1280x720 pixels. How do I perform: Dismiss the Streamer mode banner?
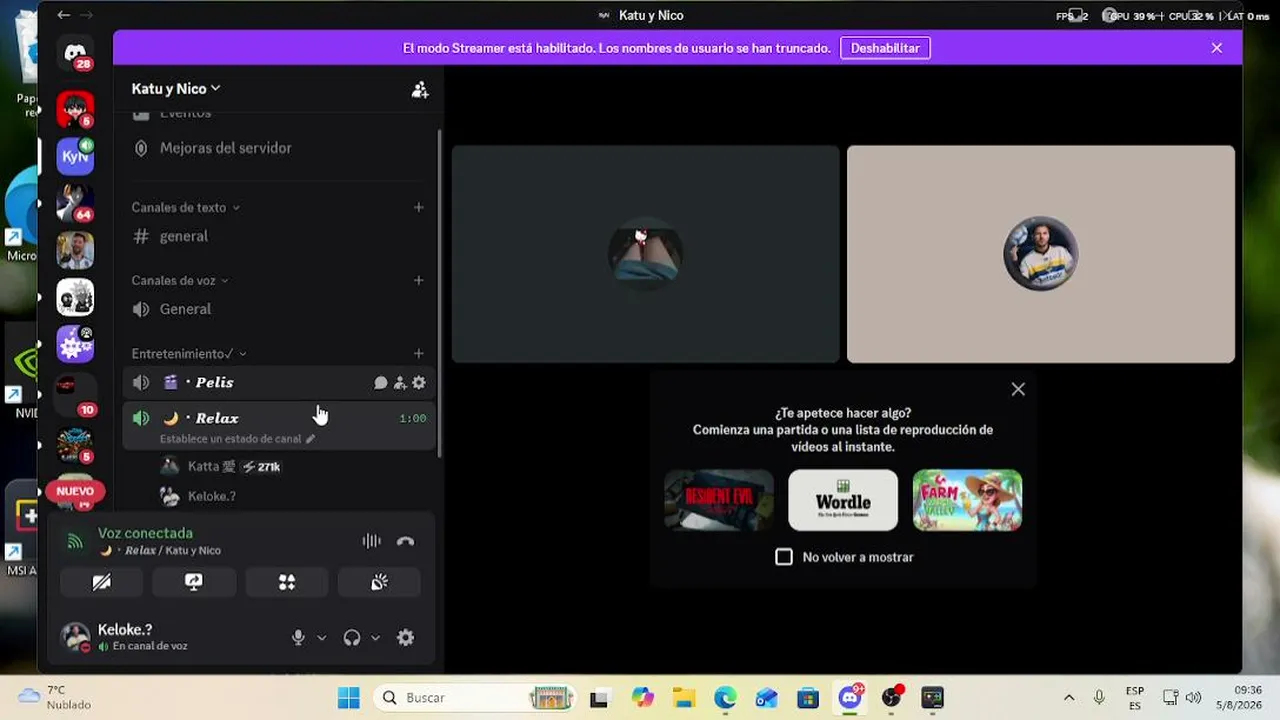tap(1216, 48)
